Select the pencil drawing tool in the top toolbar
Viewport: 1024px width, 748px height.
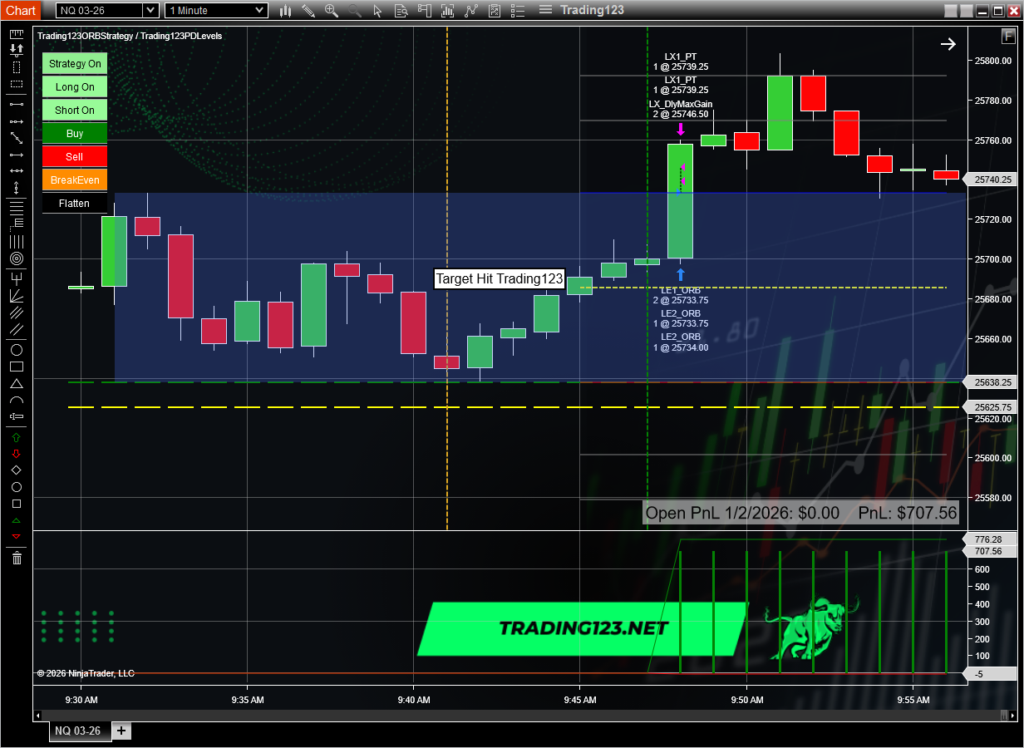coord(308,10)
